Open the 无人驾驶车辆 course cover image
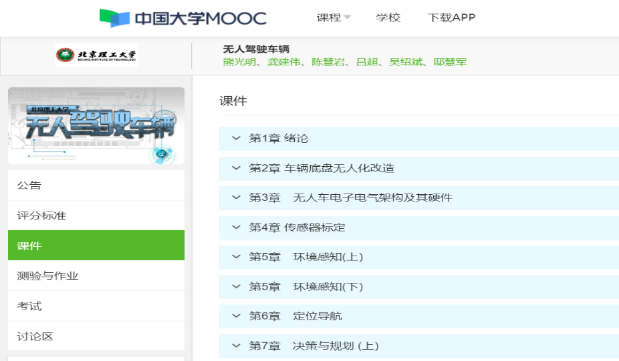The image size is (619, 361). [96, 126]
